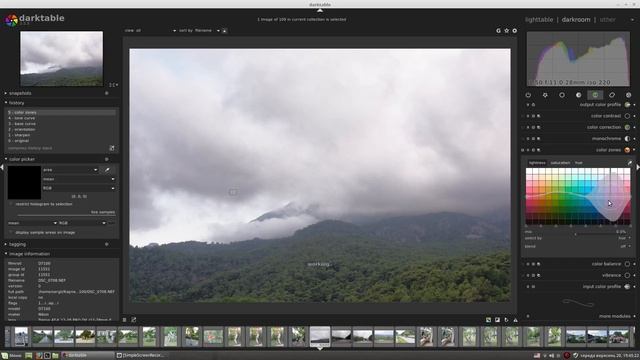Enable color balance module

(x=627, y=264)
